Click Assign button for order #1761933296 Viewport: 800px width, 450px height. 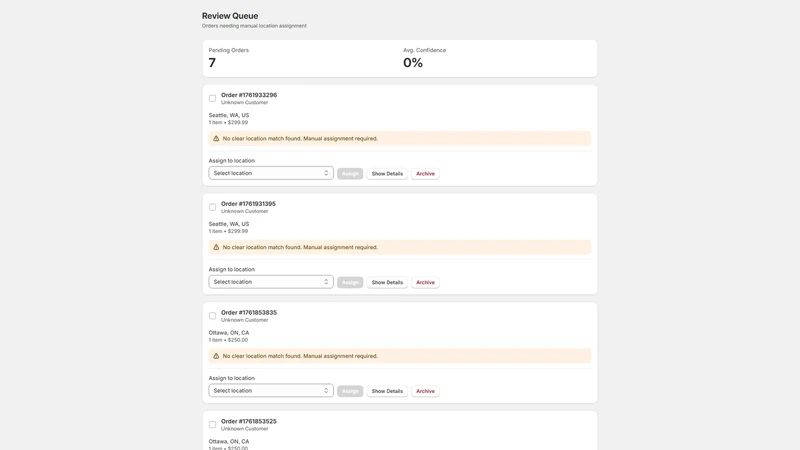(350, 173)
